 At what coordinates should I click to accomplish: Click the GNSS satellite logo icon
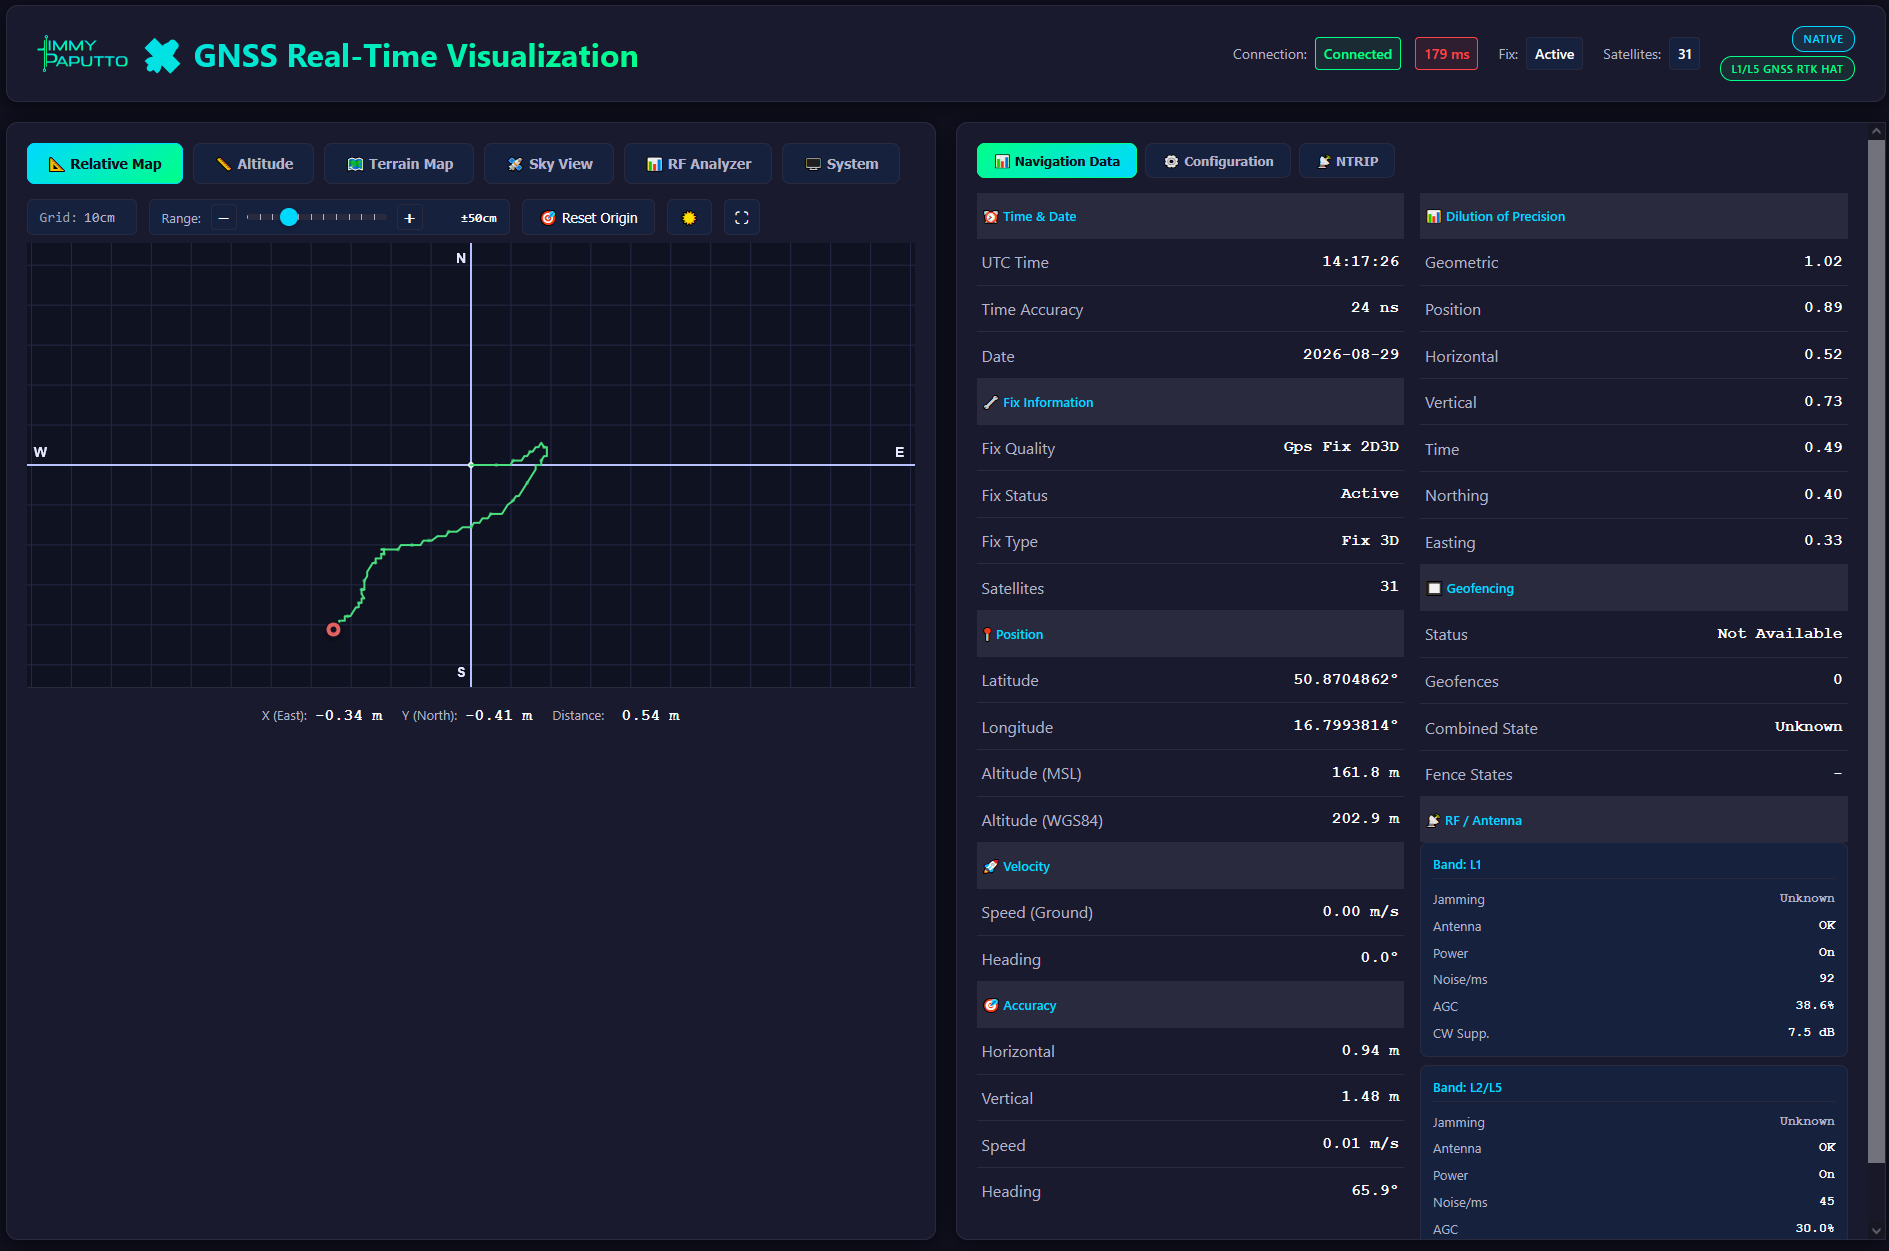coord(162,56)
